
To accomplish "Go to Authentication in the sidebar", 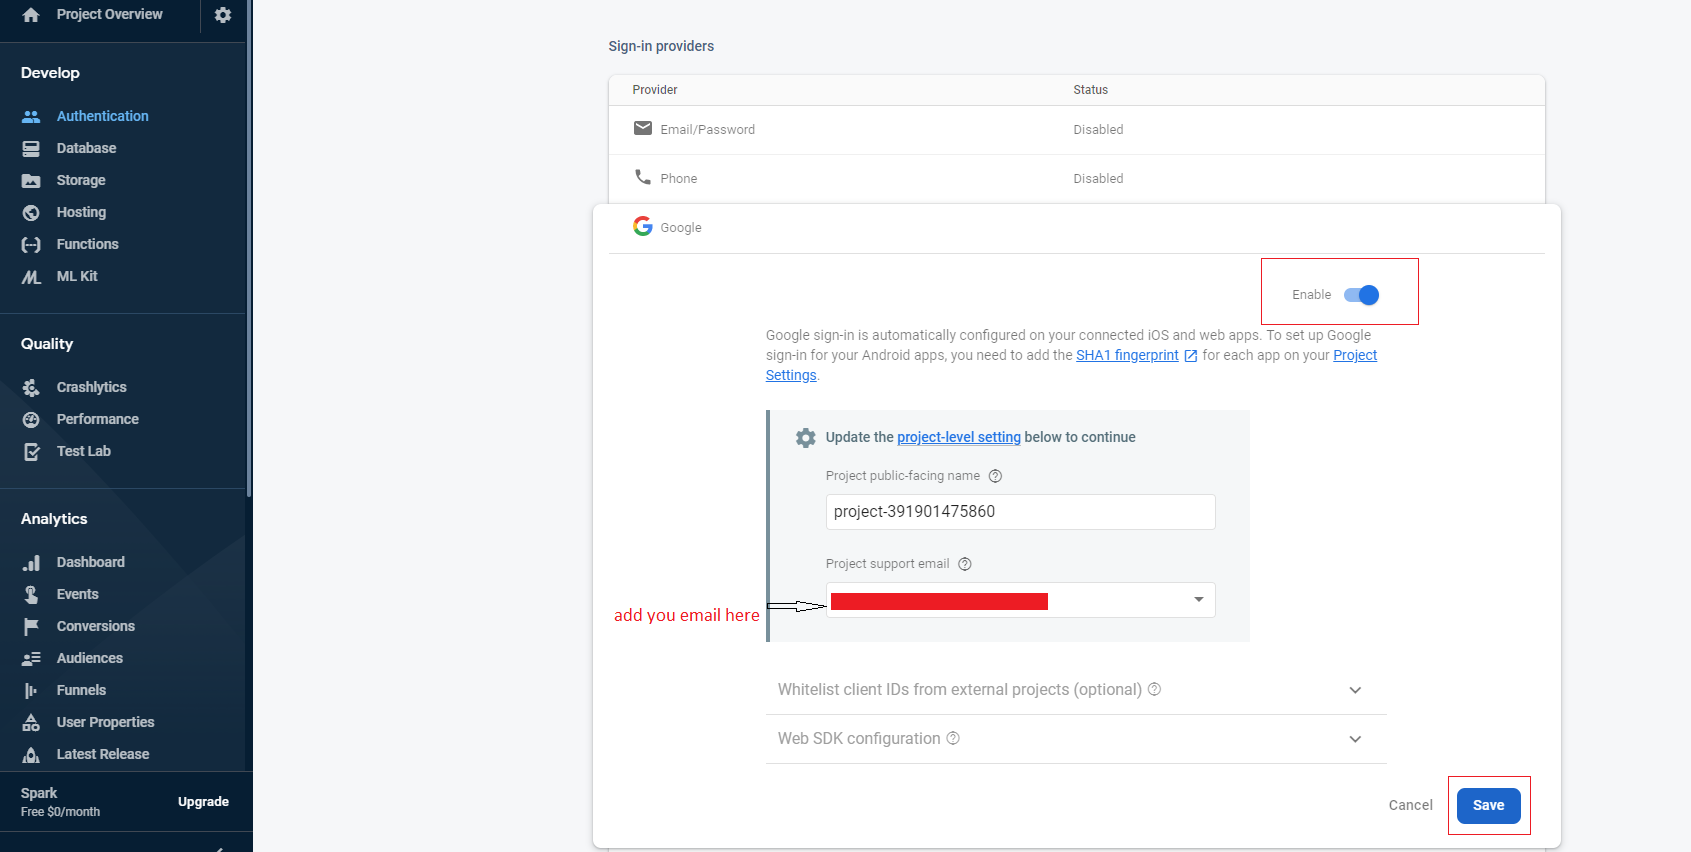I will (102, 116).
